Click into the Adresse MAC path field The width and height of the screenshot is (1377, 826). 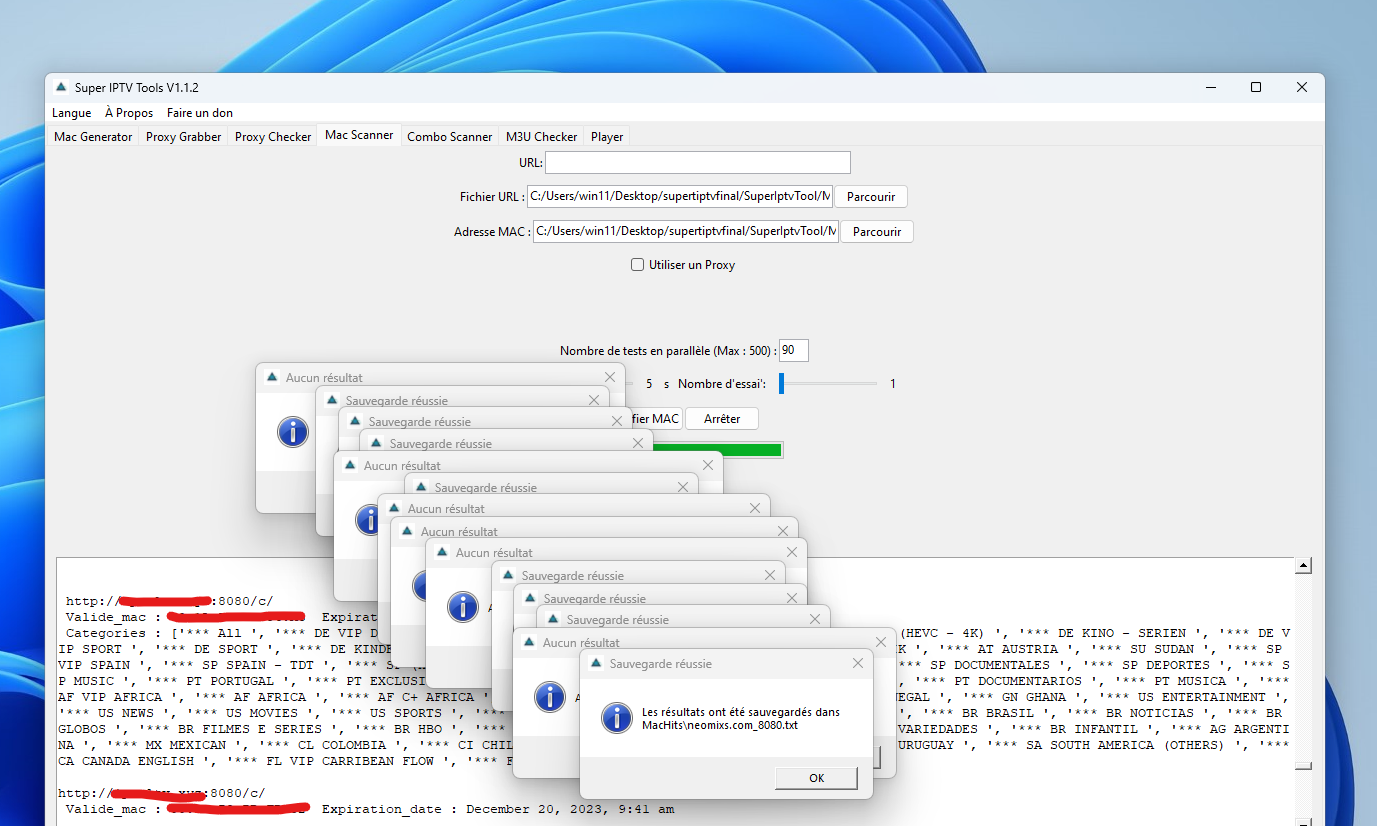click(x=686, y=232)
